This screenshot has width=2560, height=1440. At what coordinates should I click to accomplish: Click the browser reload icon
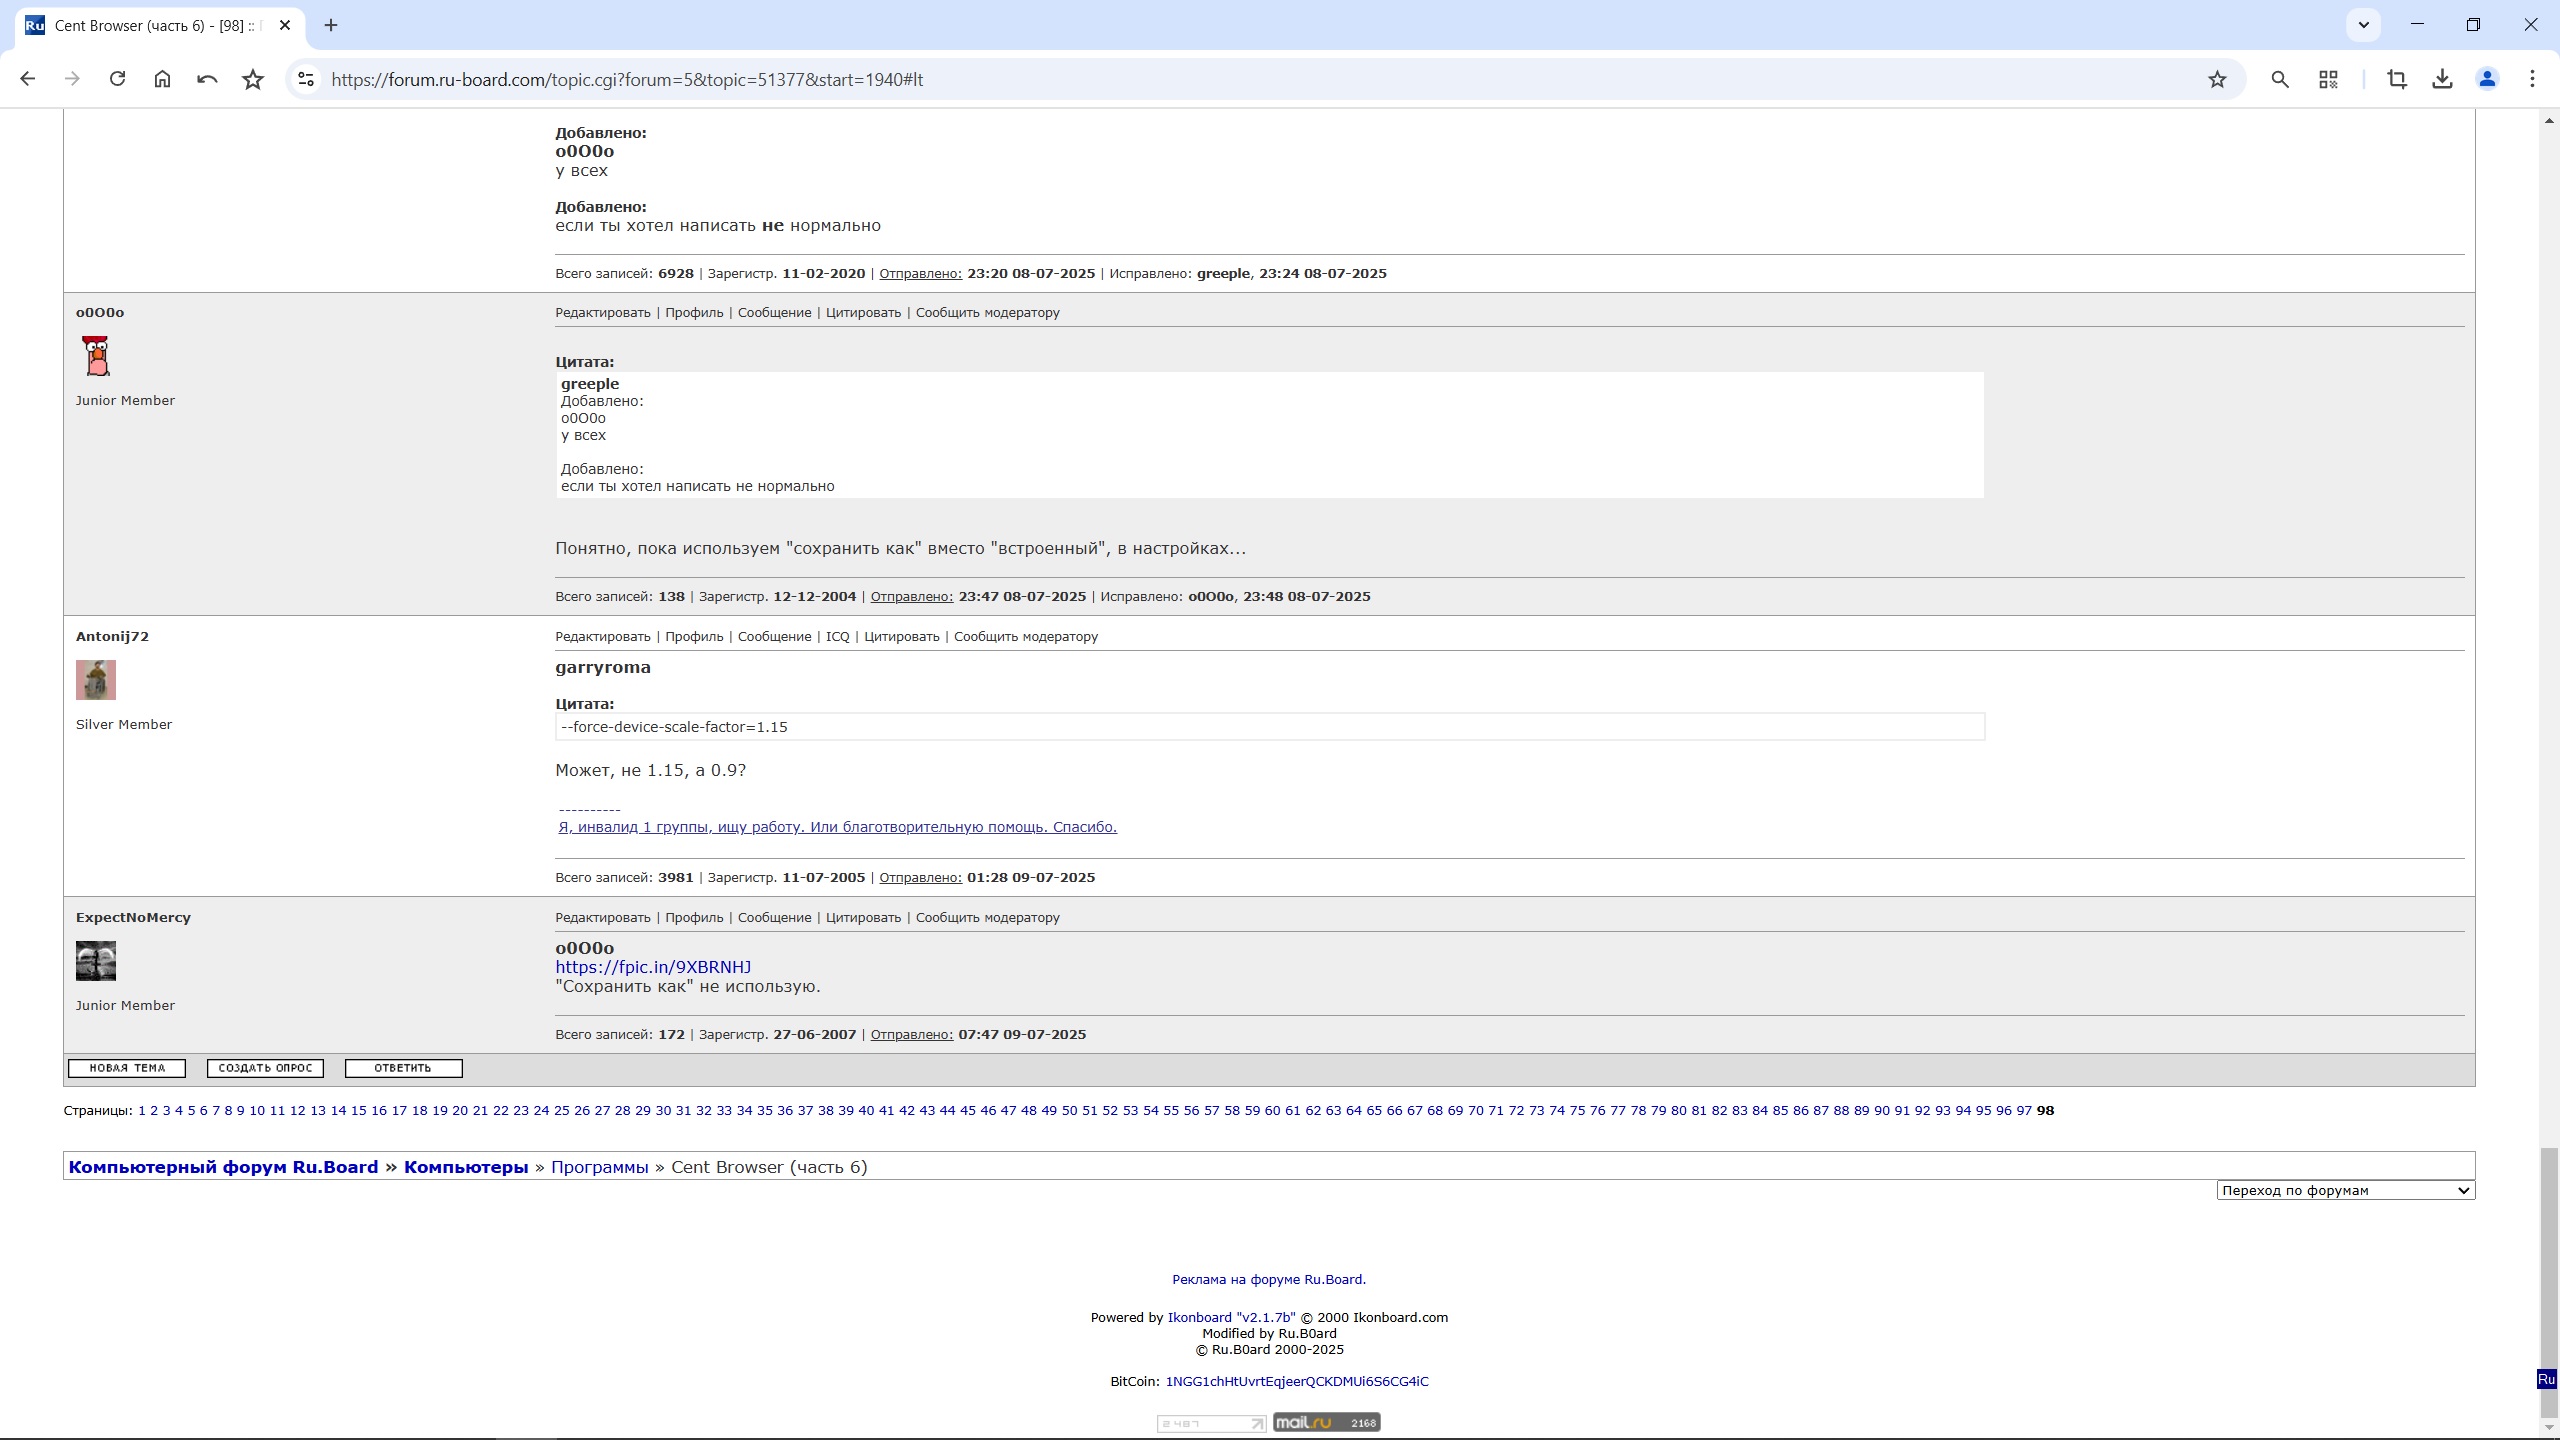point(117,79)
